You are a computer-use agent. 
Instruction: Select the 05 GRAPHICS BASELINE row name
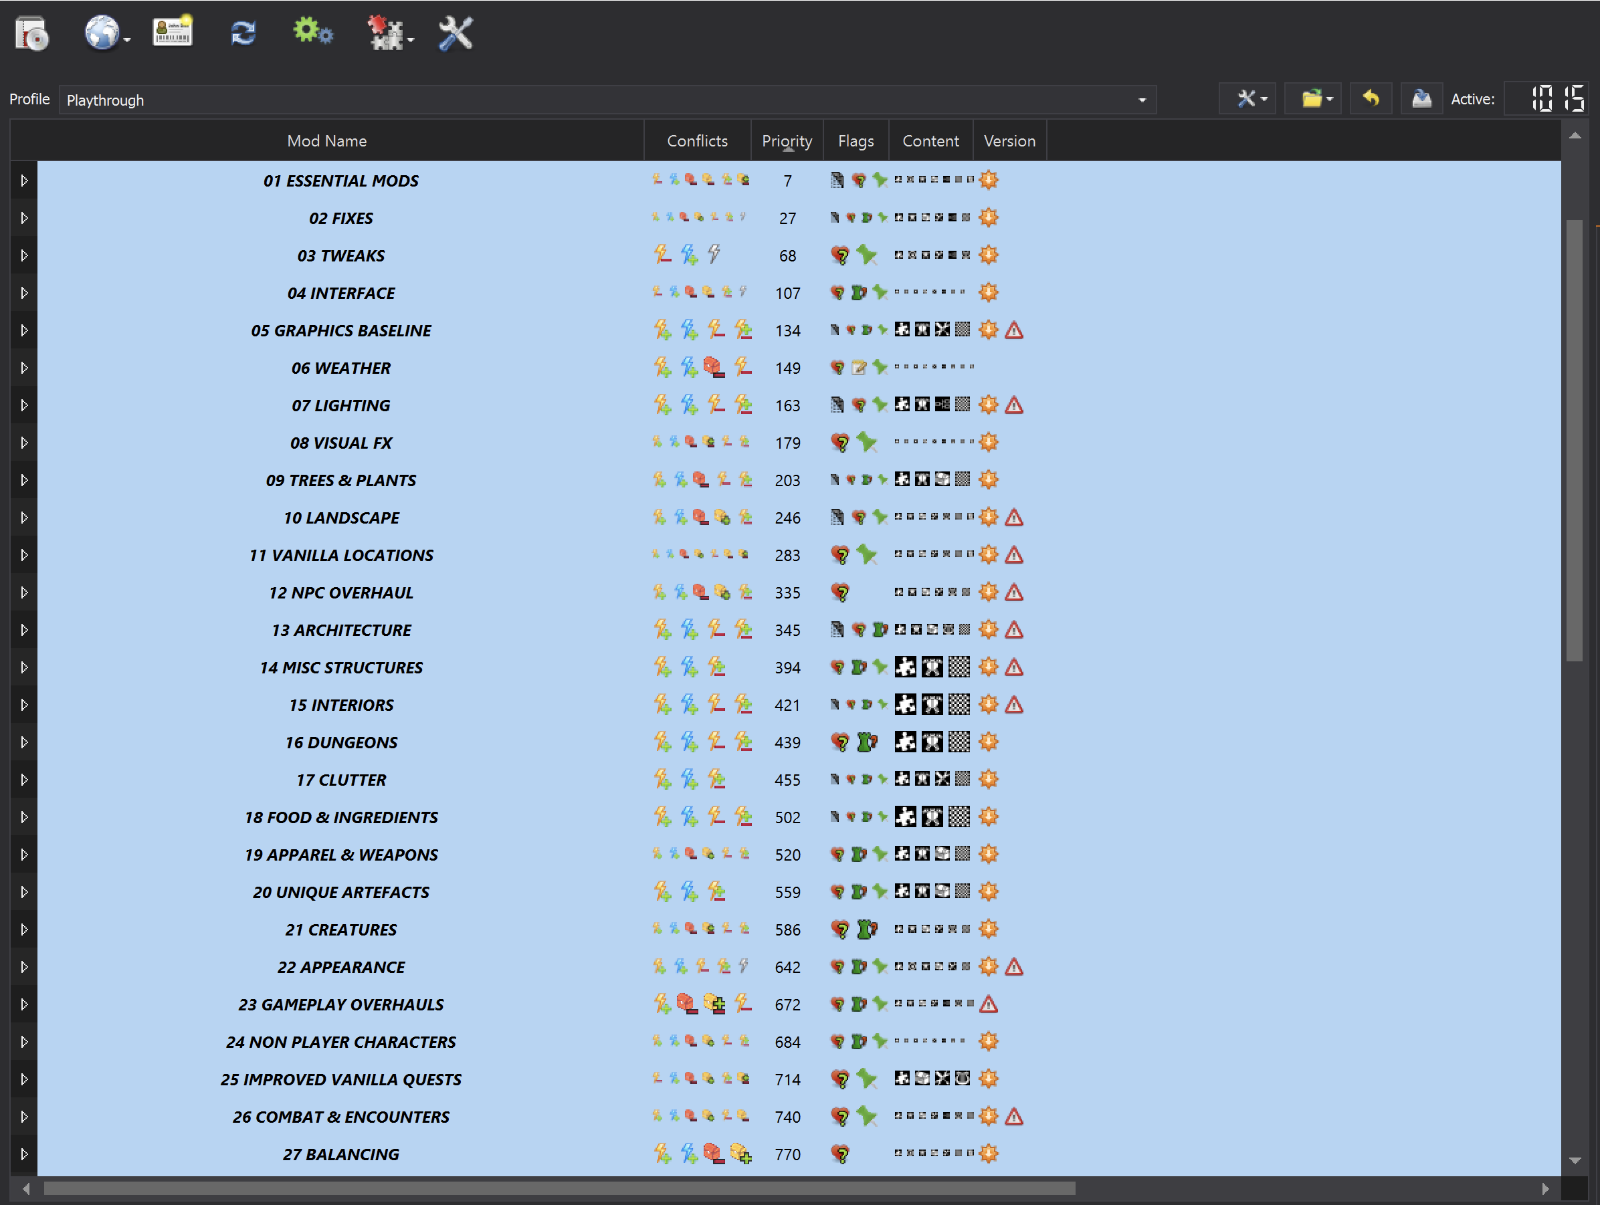point(341,331)
